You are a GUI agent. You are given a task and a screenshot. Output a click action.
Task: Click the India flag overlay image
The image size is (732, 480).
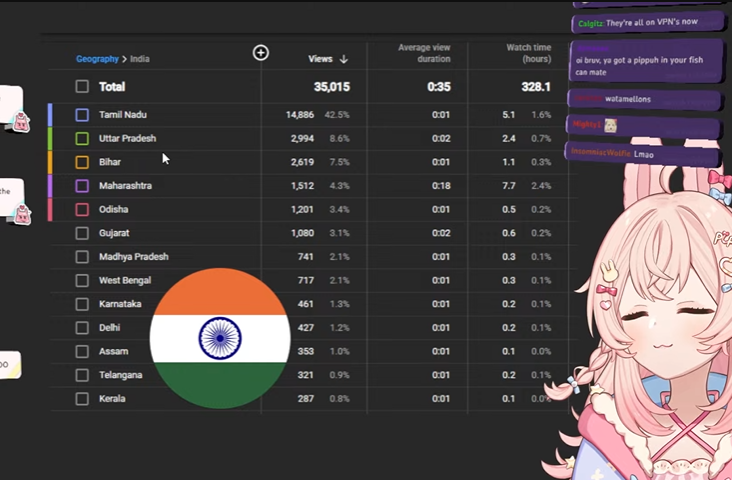coord(220,338)
